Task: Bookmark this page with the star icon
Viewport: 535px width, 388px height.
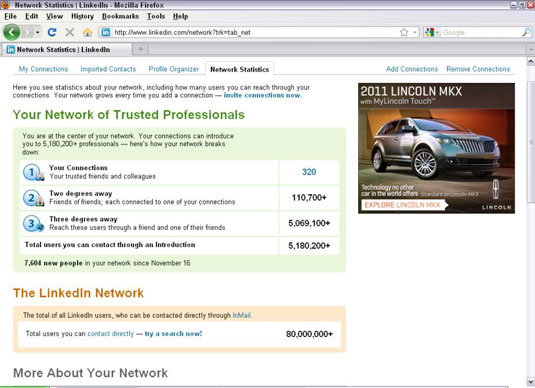Action: coord(404,32)
